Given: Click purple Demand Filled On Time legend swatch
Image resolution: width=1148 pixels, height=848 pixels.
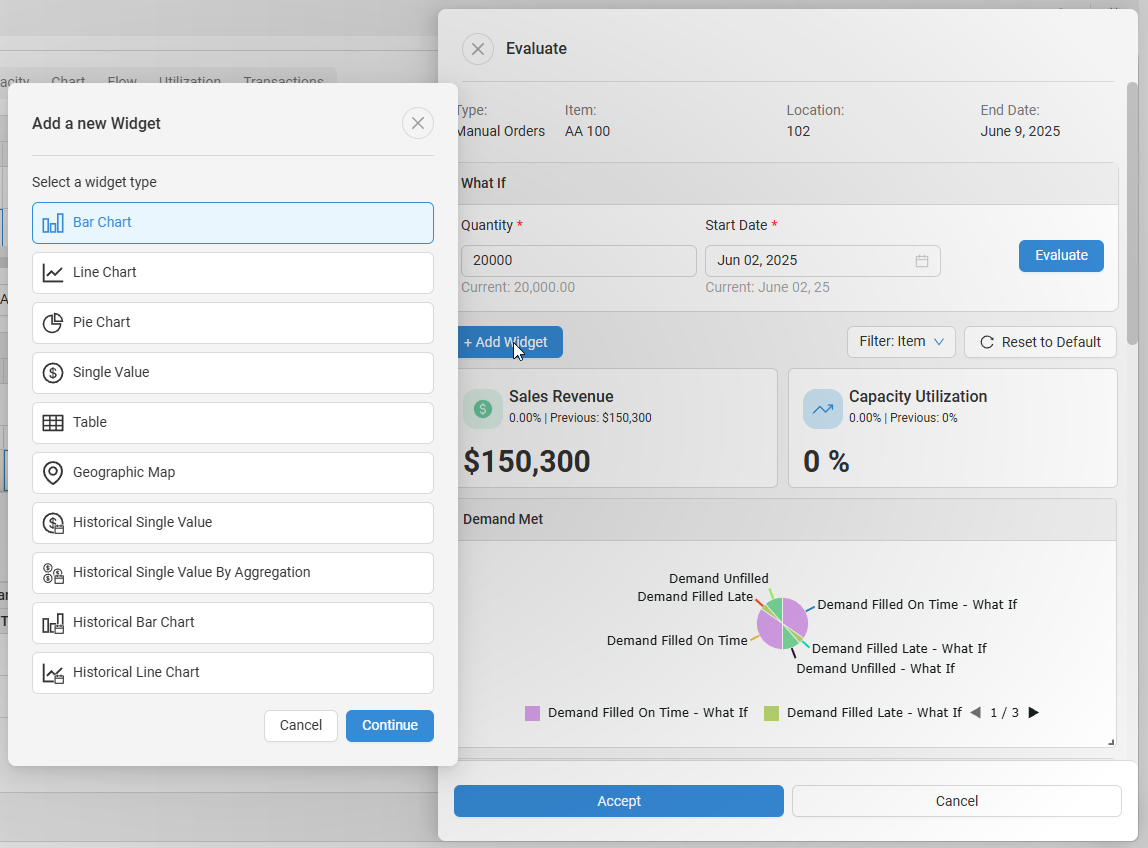Looking at the screenshot, I should pyautogui.click(x=532, y=713).
